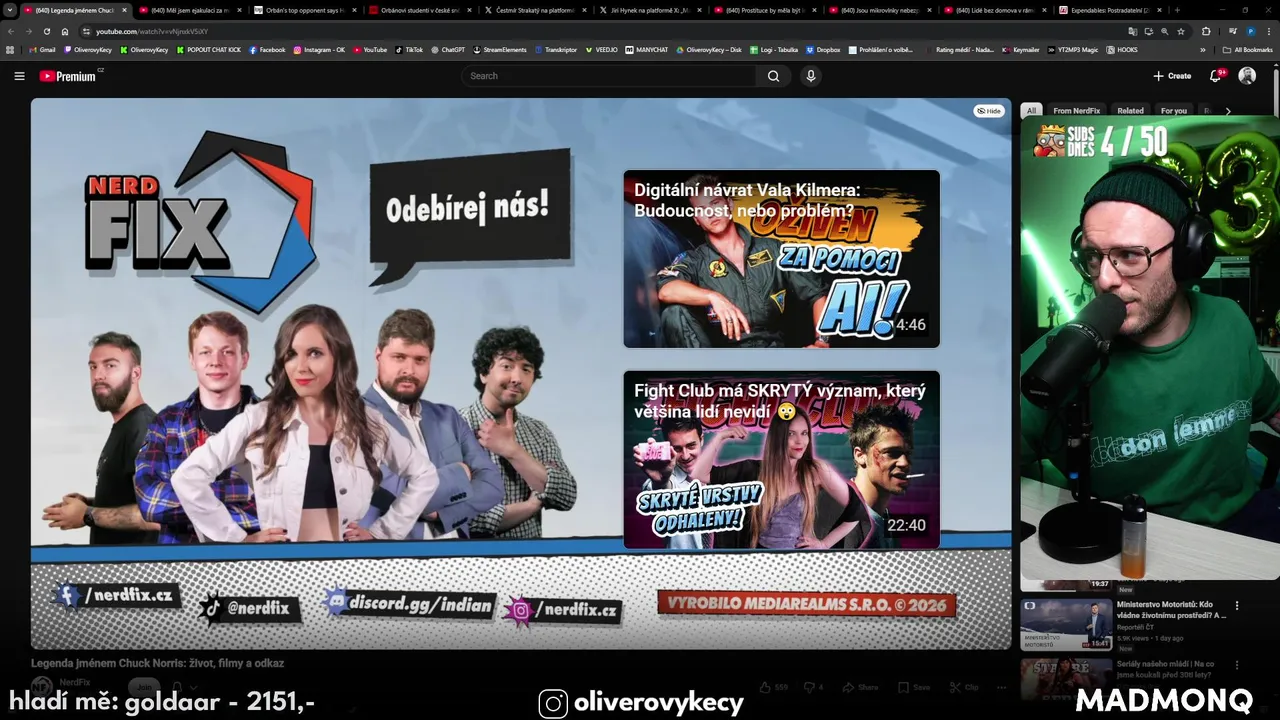Expand hidden bookmarks overflow chevron
Image resolution: width=1280 pixels, height=720 pixels.
coord(1203,49)
